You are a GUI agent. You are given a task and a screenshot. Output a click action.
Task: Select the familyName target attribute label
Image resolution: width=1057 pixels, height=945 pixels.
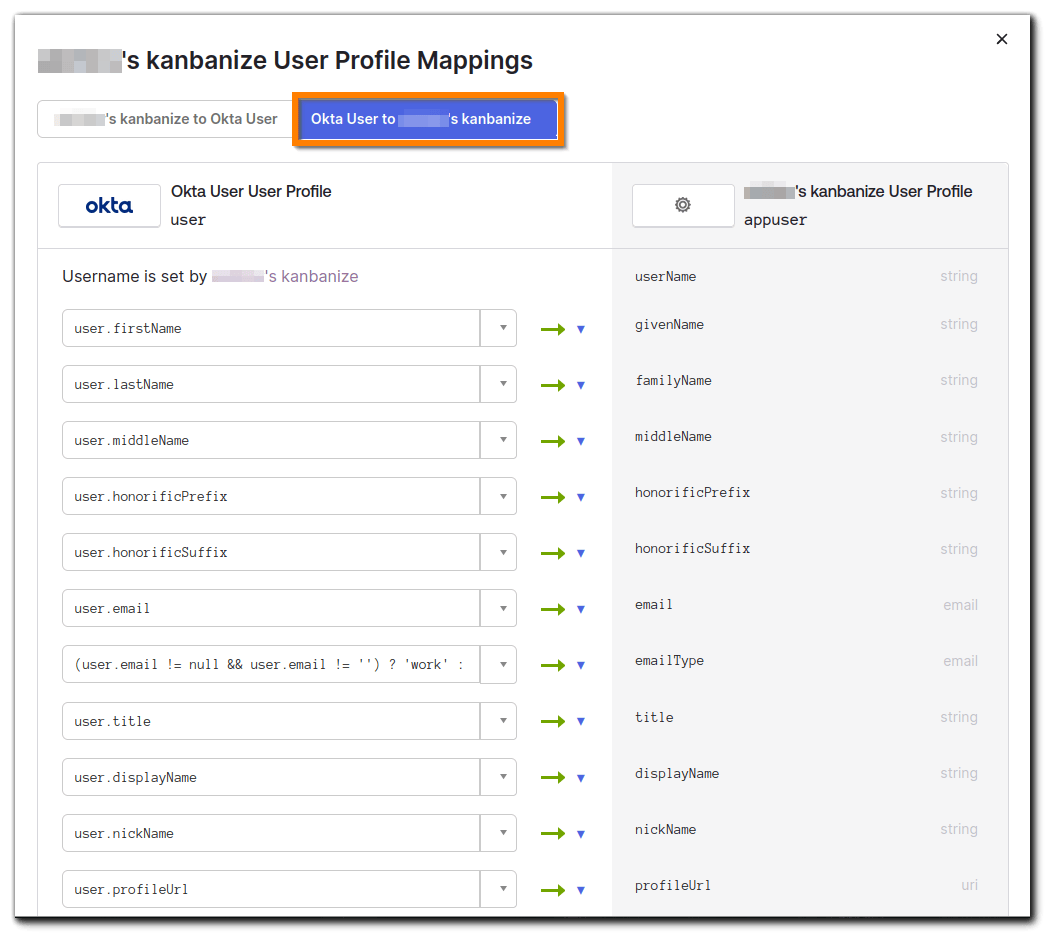pos(673,380)
